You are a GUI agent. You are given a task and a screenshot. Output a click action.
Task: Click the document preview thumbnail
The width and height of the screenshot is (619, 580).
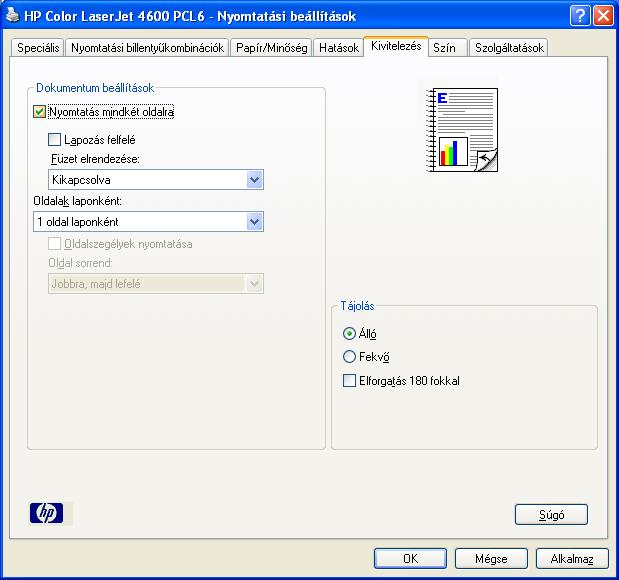[462, 130]
